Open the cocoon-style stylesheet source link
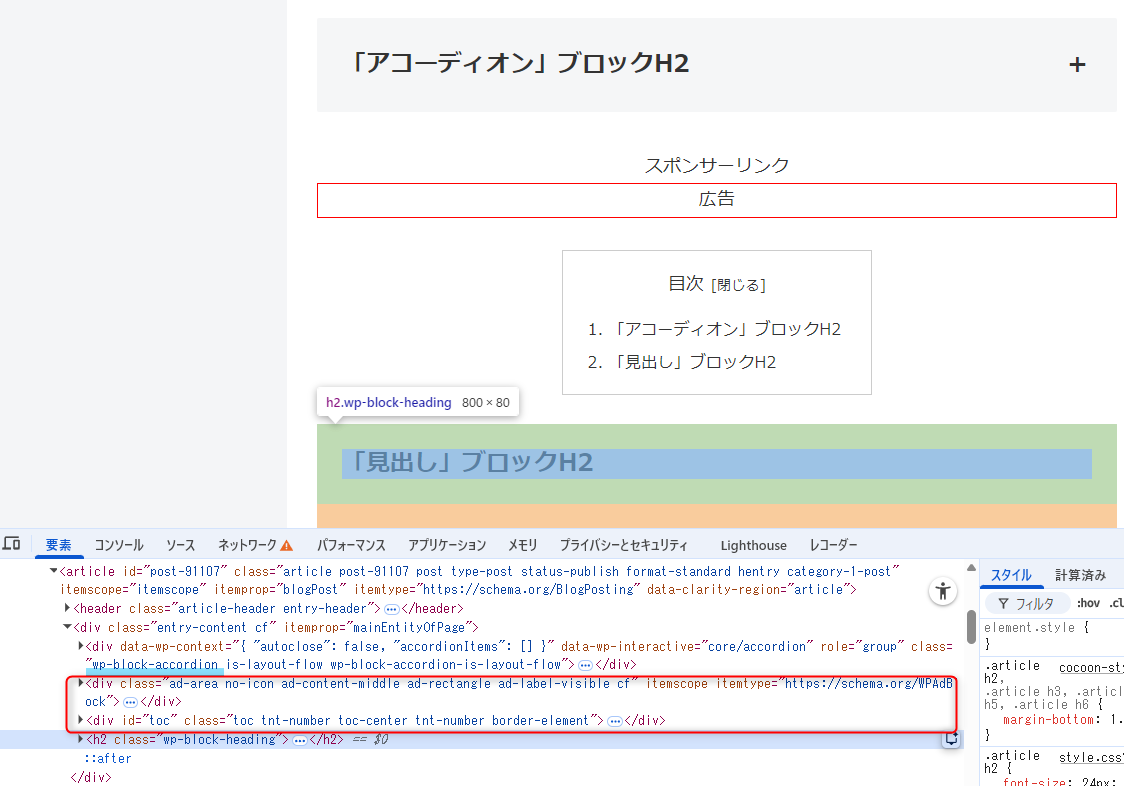 point(1090,666)
